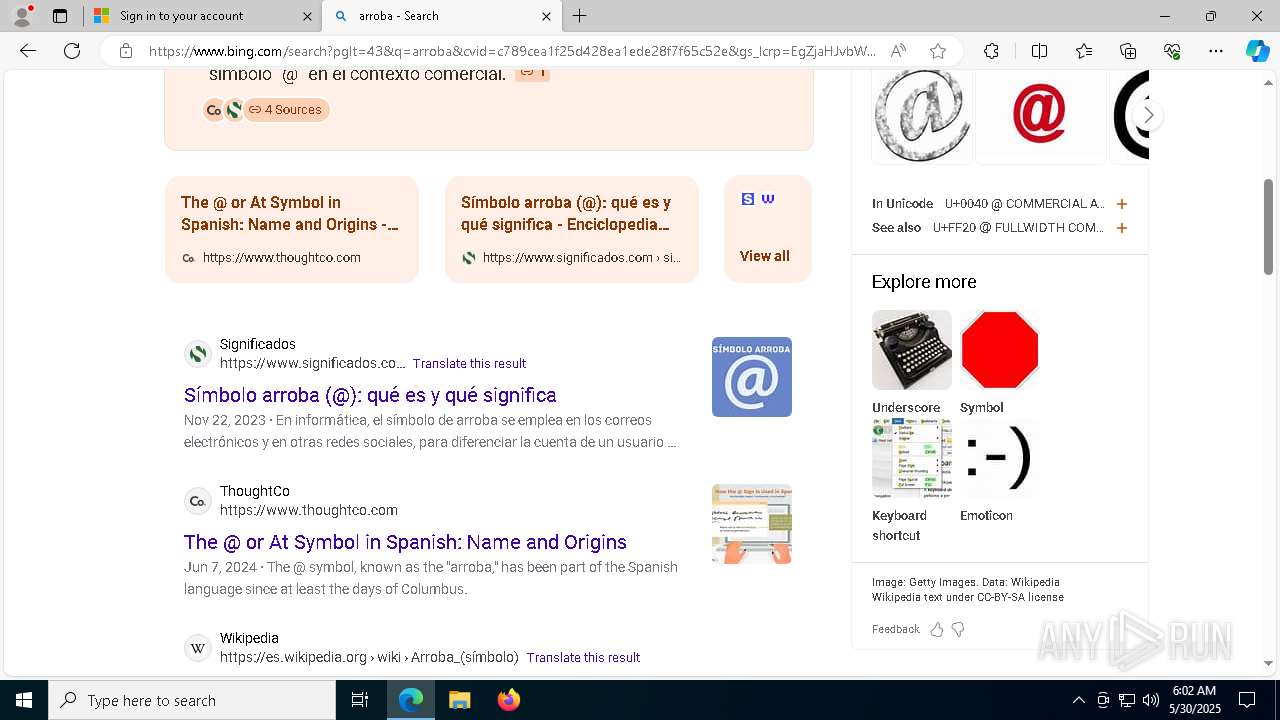Open the ThoughtCo result thumbnail image
This screenshot has width=1280, height=720.
click(752, 524)
